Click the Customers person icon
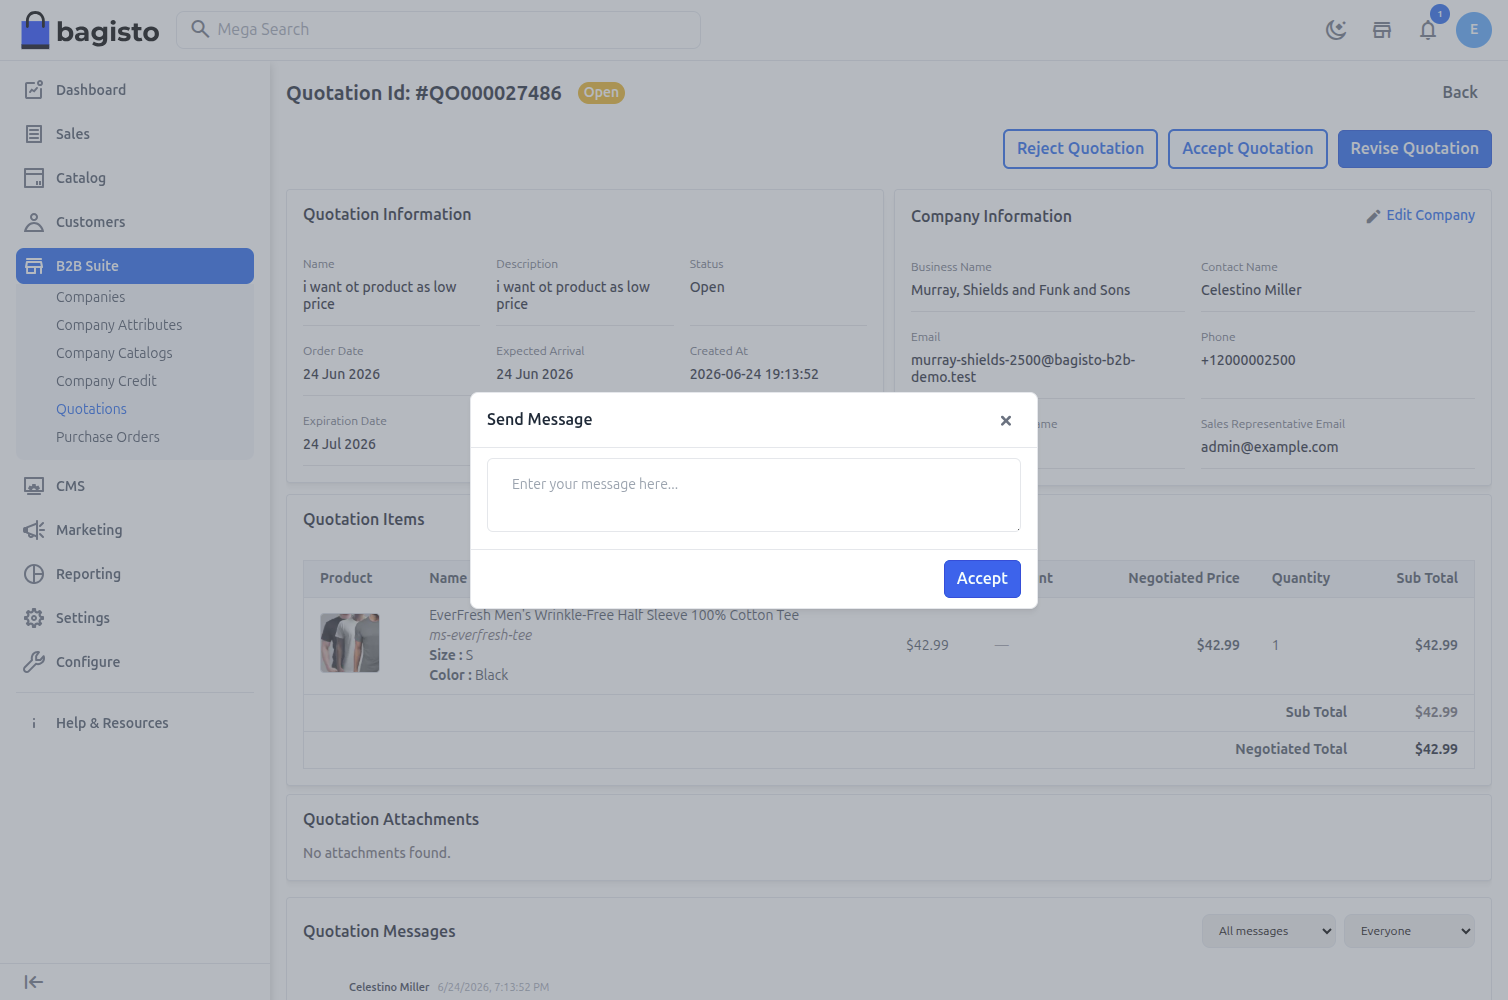1508x1000 pixels. 34,222
